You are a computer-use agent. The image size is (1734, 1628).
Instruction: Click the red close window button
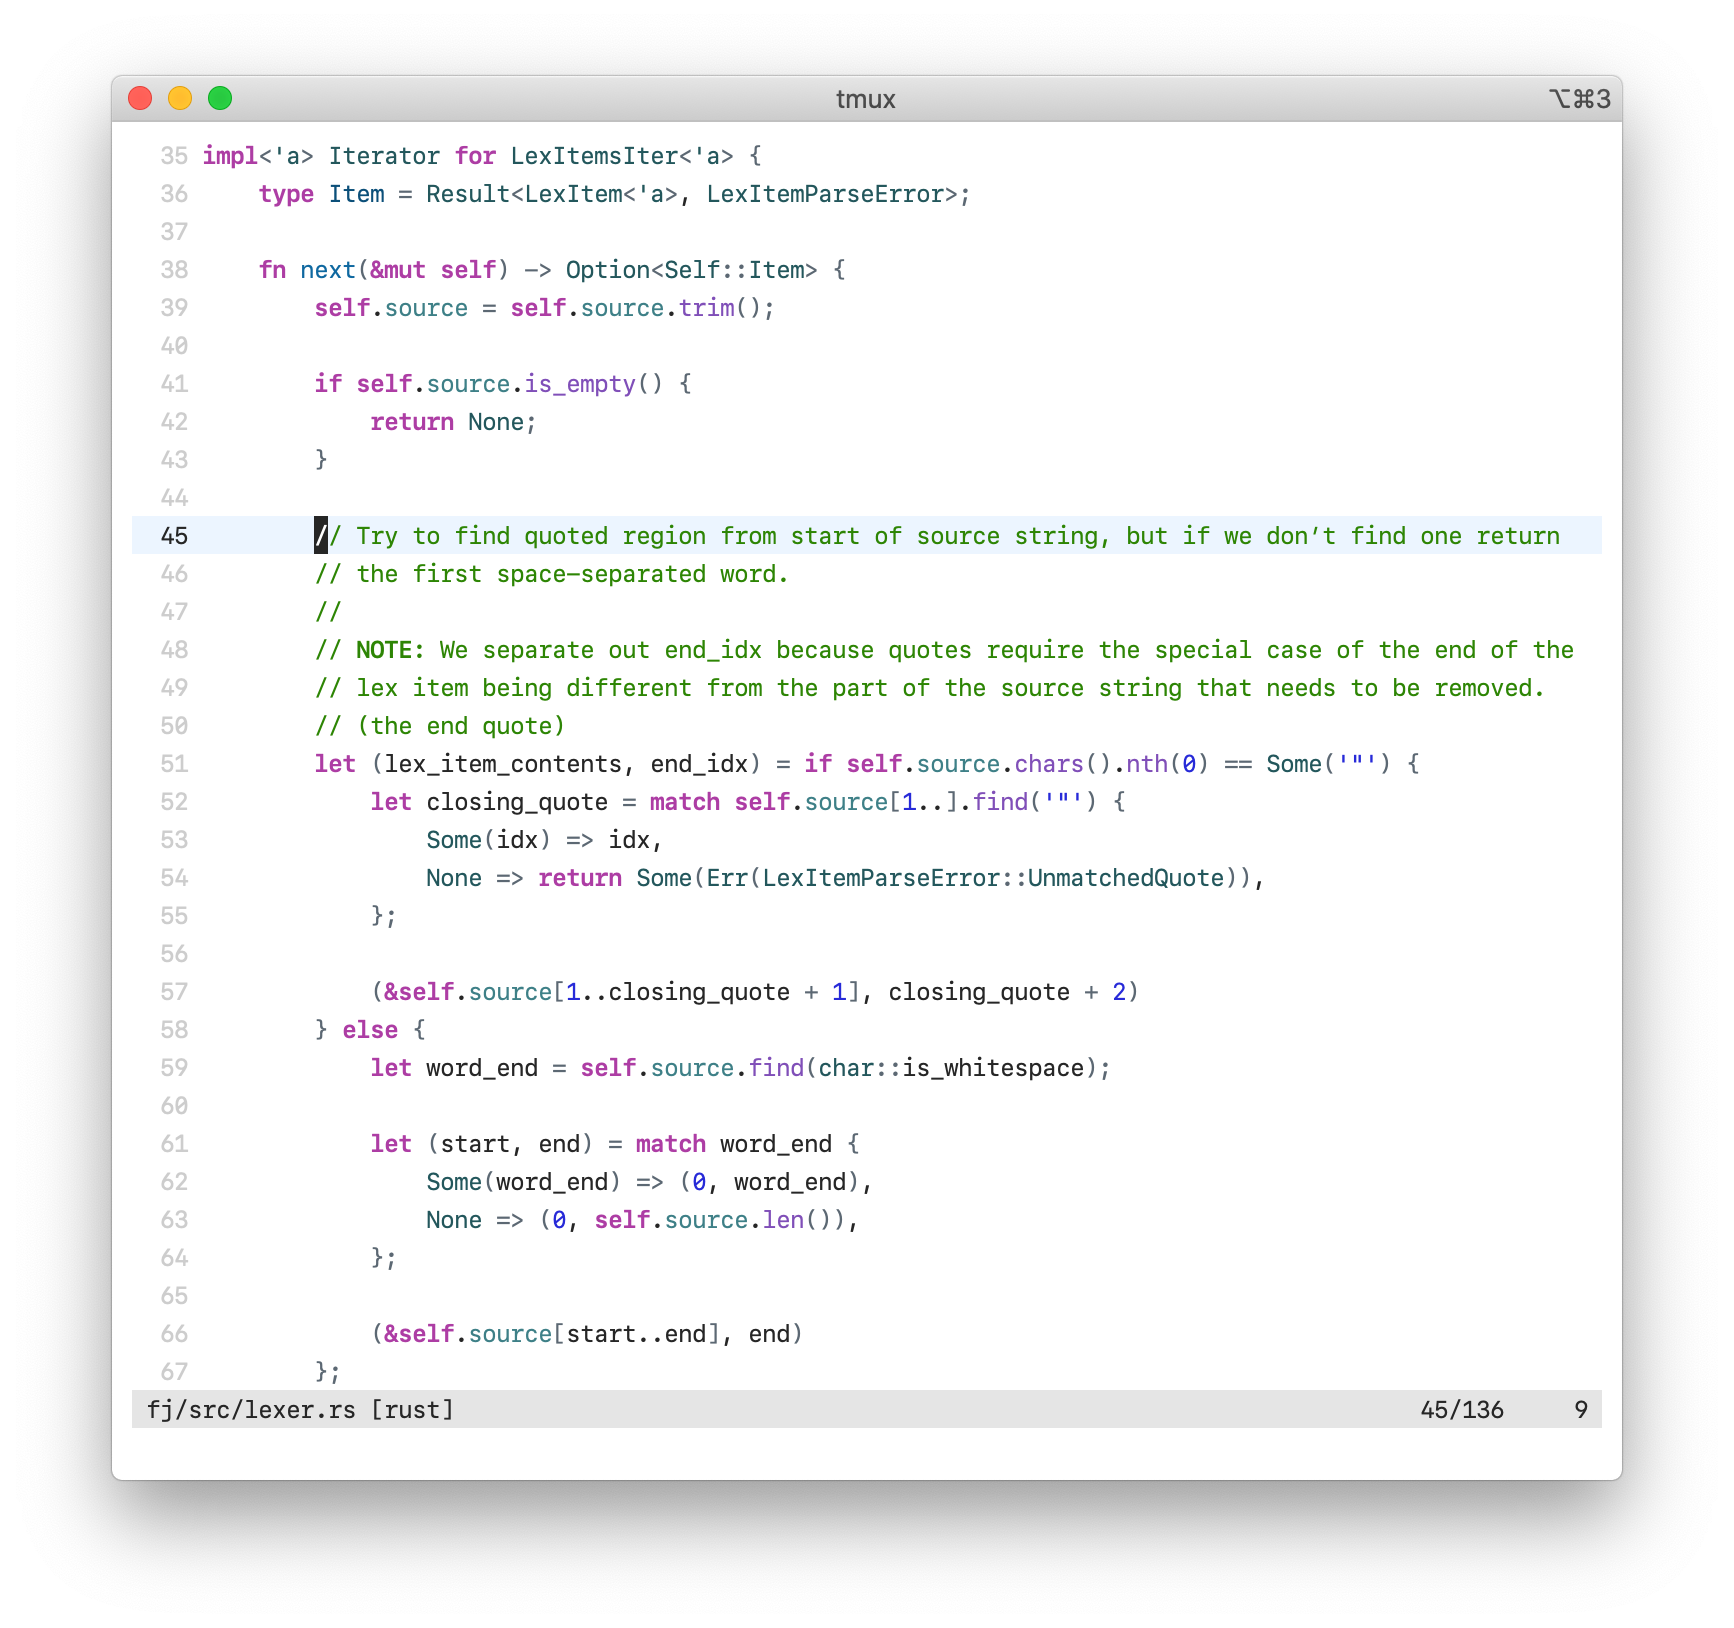click(x=140, y=98)
